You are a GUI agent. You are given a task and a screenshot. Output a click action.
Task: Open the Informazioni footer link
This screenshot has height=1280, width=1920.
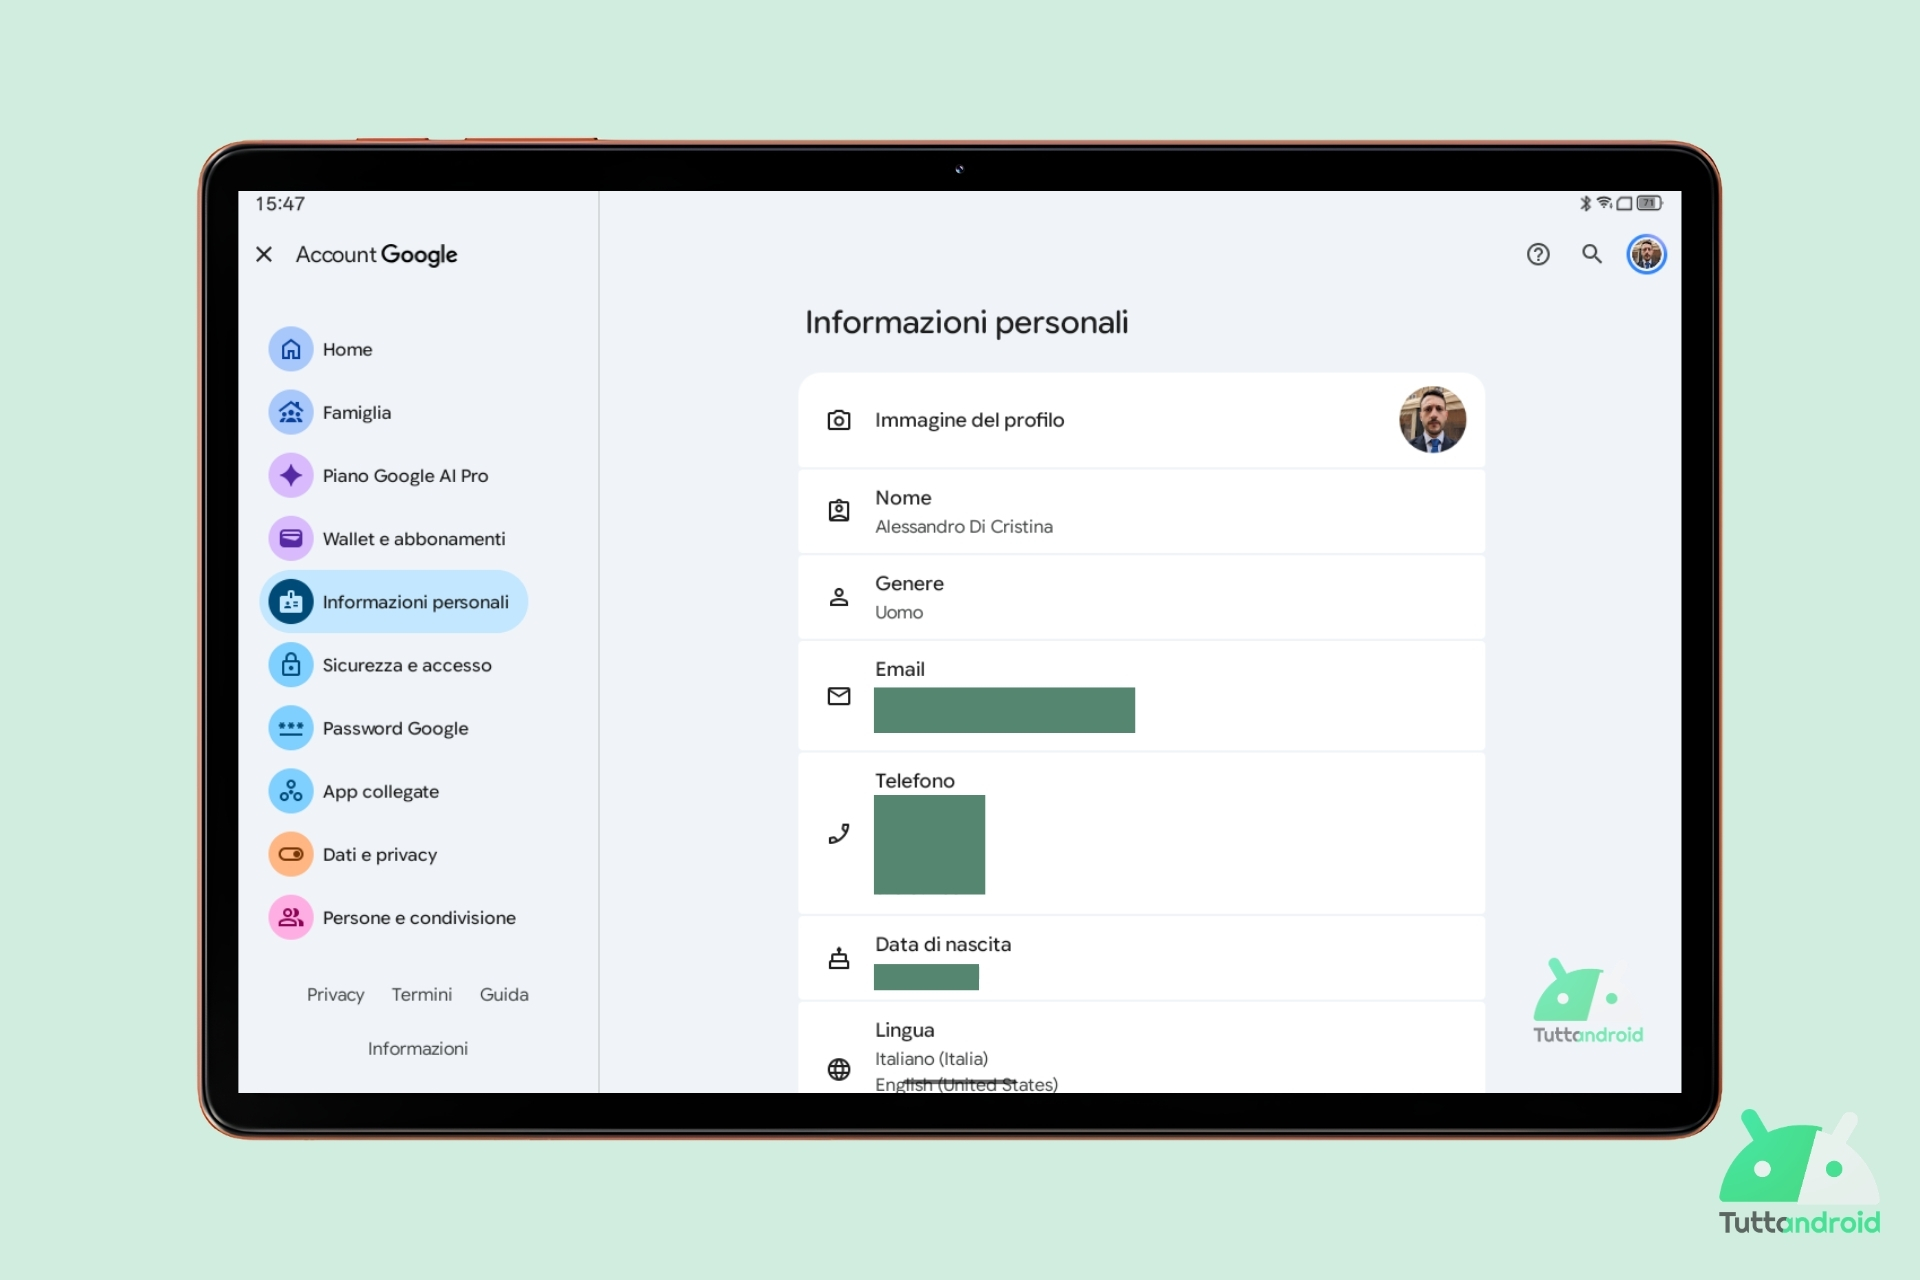[x=418, y=1048]
